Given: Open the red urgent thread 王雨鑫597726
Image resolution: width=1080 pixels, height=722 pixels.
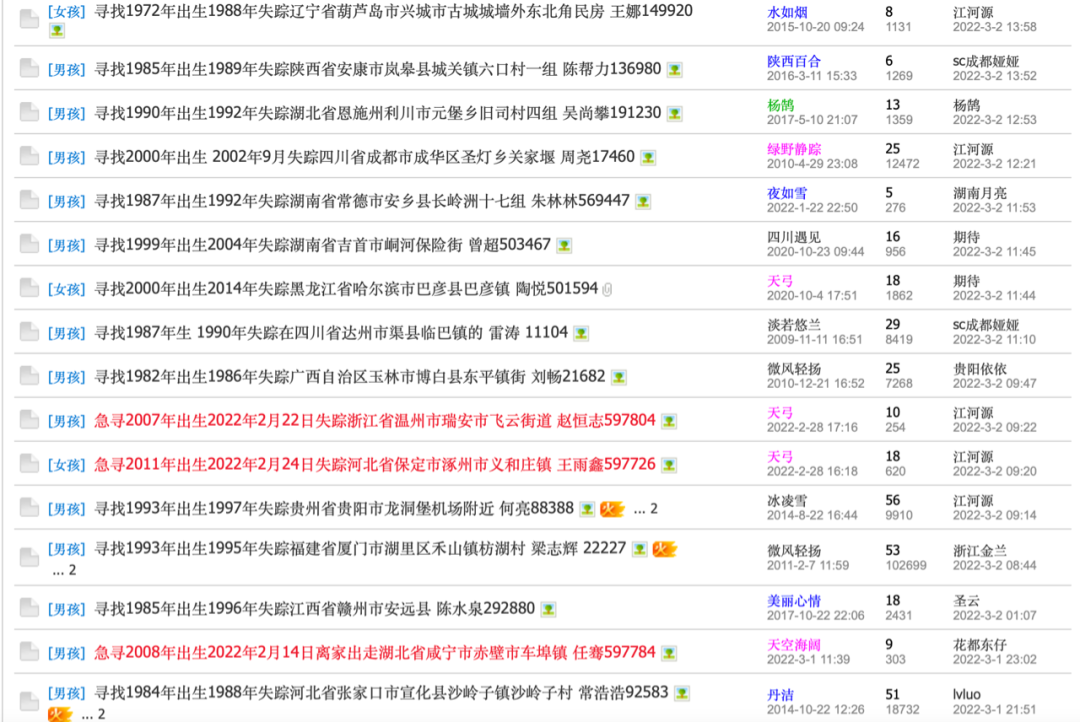Looking at the screenshot, I should [375, 464].
